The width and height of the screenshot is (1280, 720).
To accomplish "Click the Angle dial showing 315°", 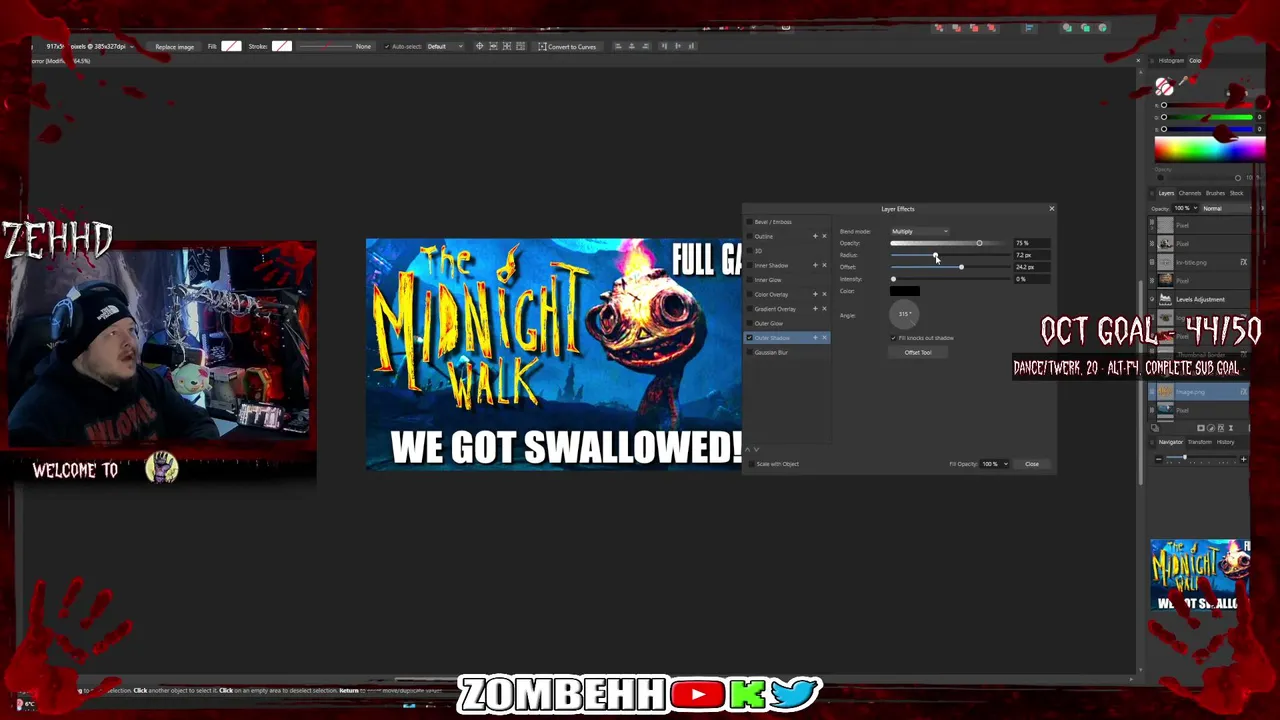I will (904, 314).
